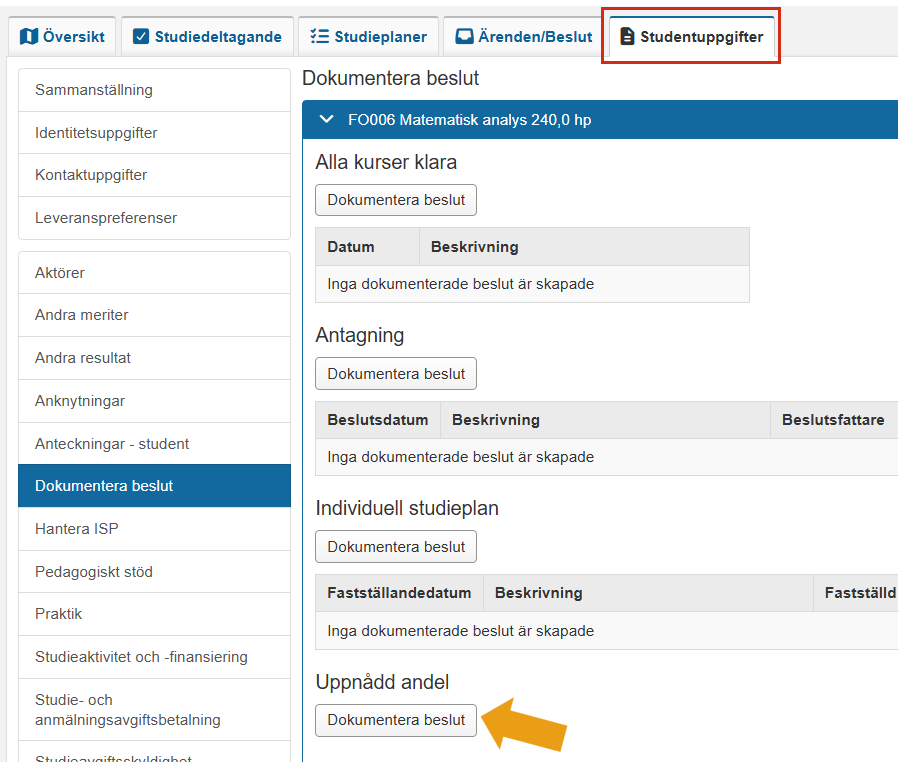Select Identitetsuppgifter in the sidebar
The image size is (898, 762).
click(155, 133)
